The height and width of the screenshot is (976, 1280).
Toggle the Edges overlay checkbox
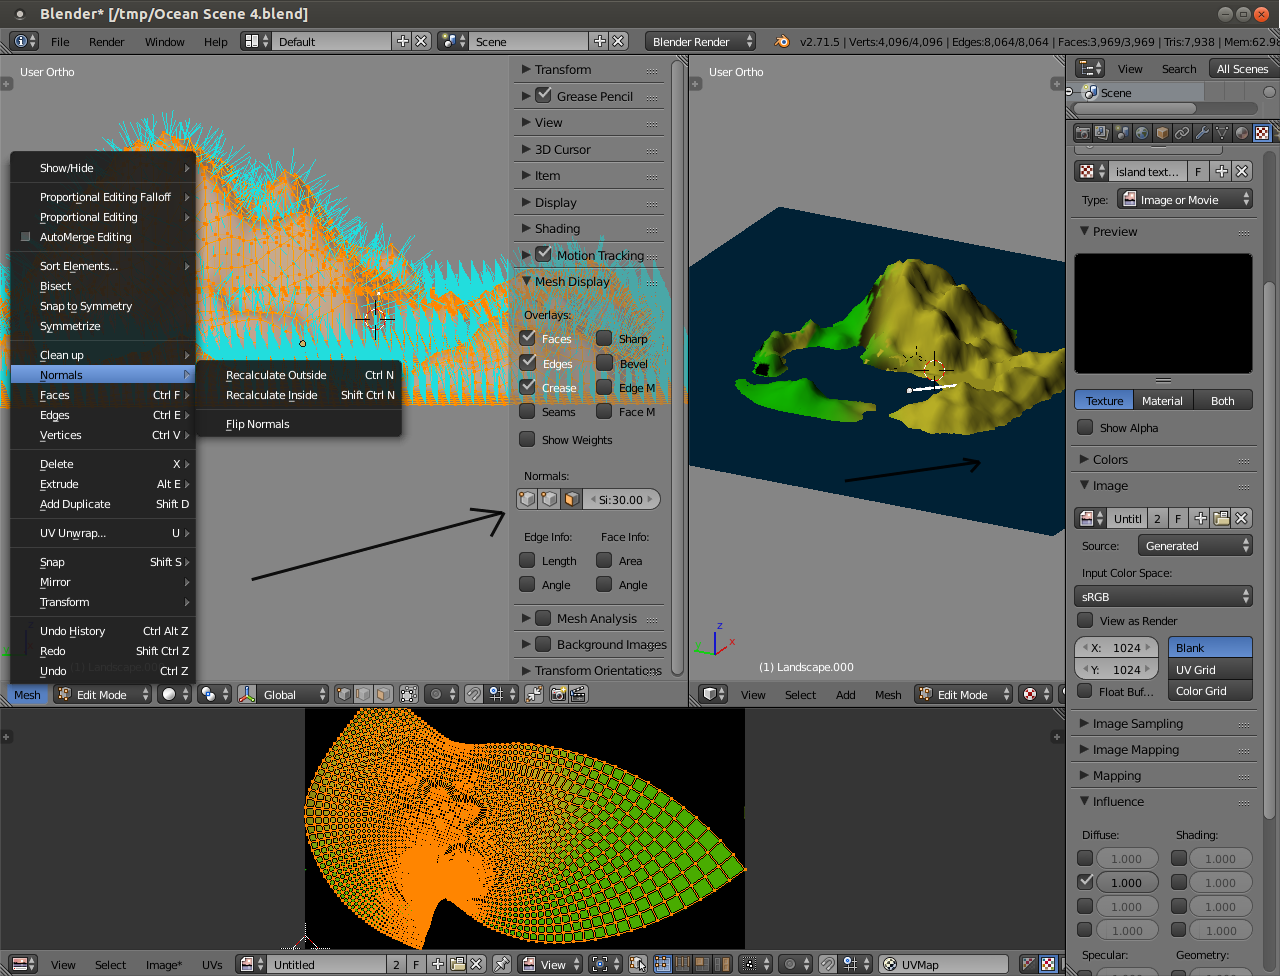pos(528,363)
